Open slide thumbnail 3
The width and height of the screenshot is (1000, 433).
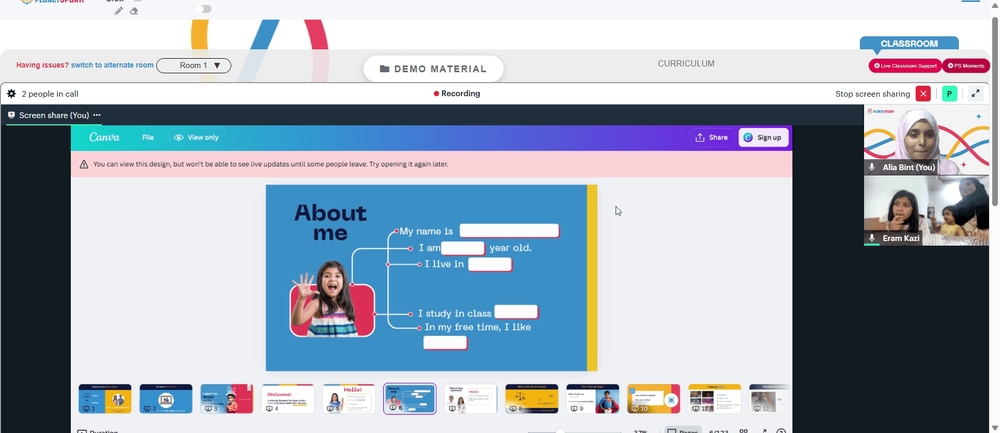(x=226, y=399)
